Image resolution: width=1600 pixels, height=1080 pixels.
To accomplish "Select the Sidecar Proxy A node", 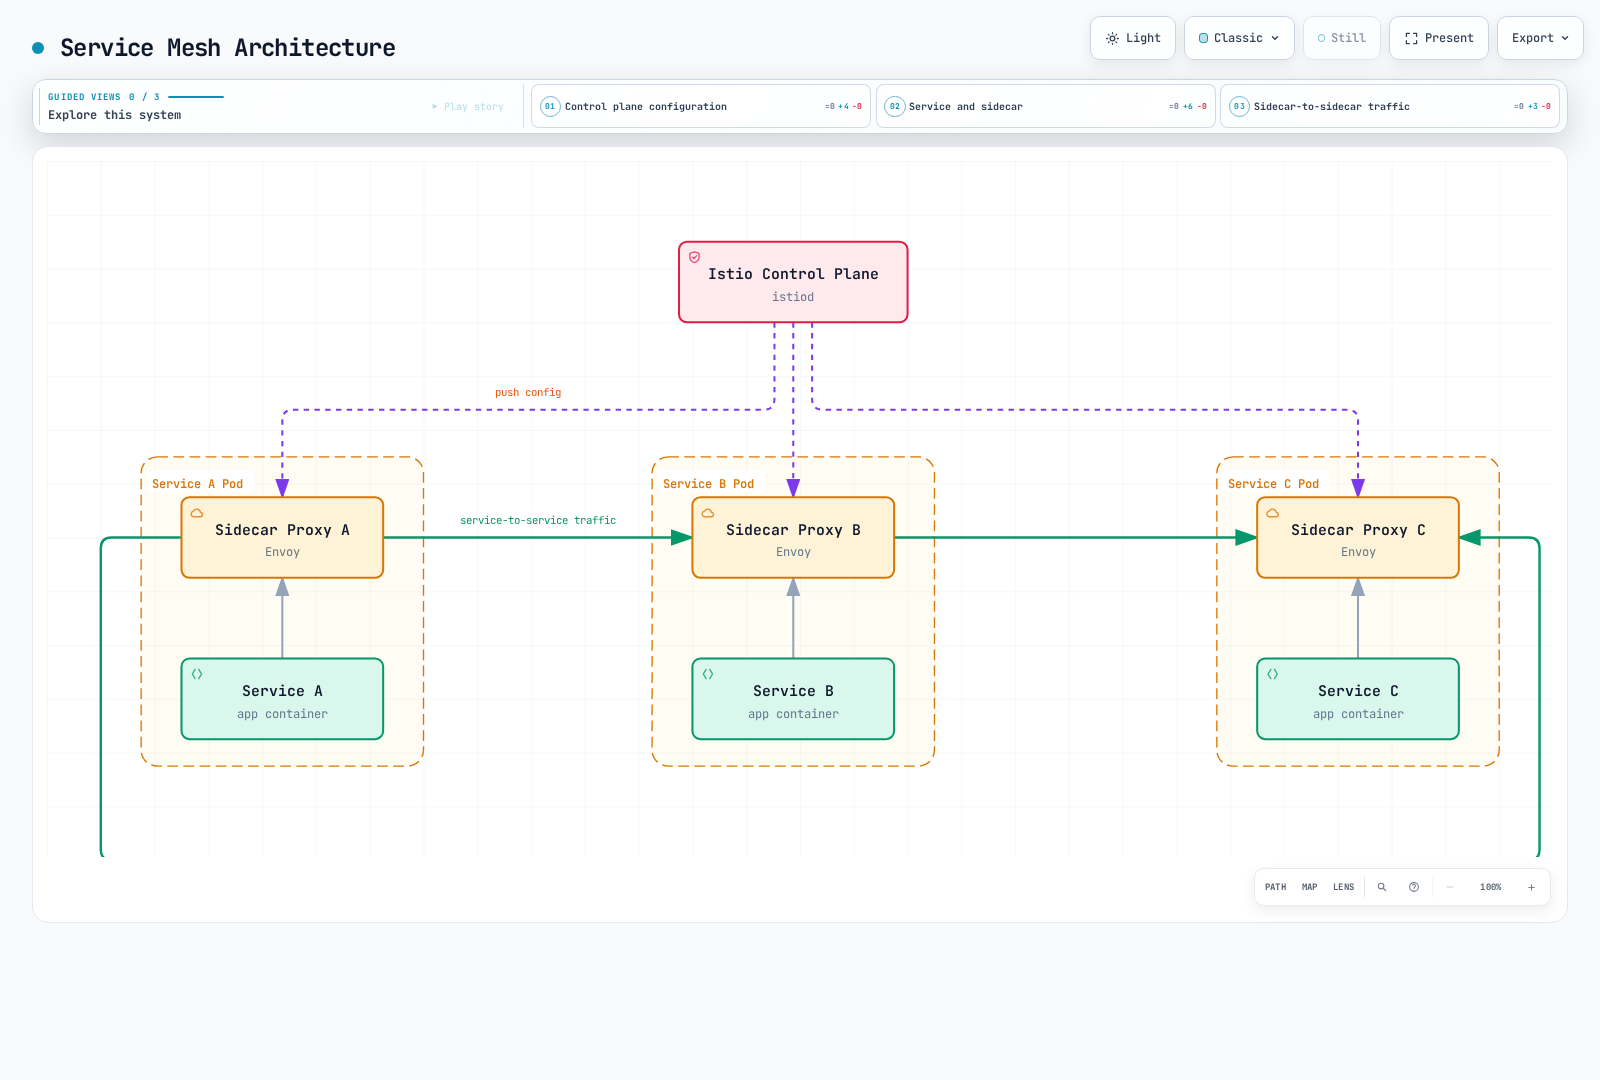I will coord(282,538).
